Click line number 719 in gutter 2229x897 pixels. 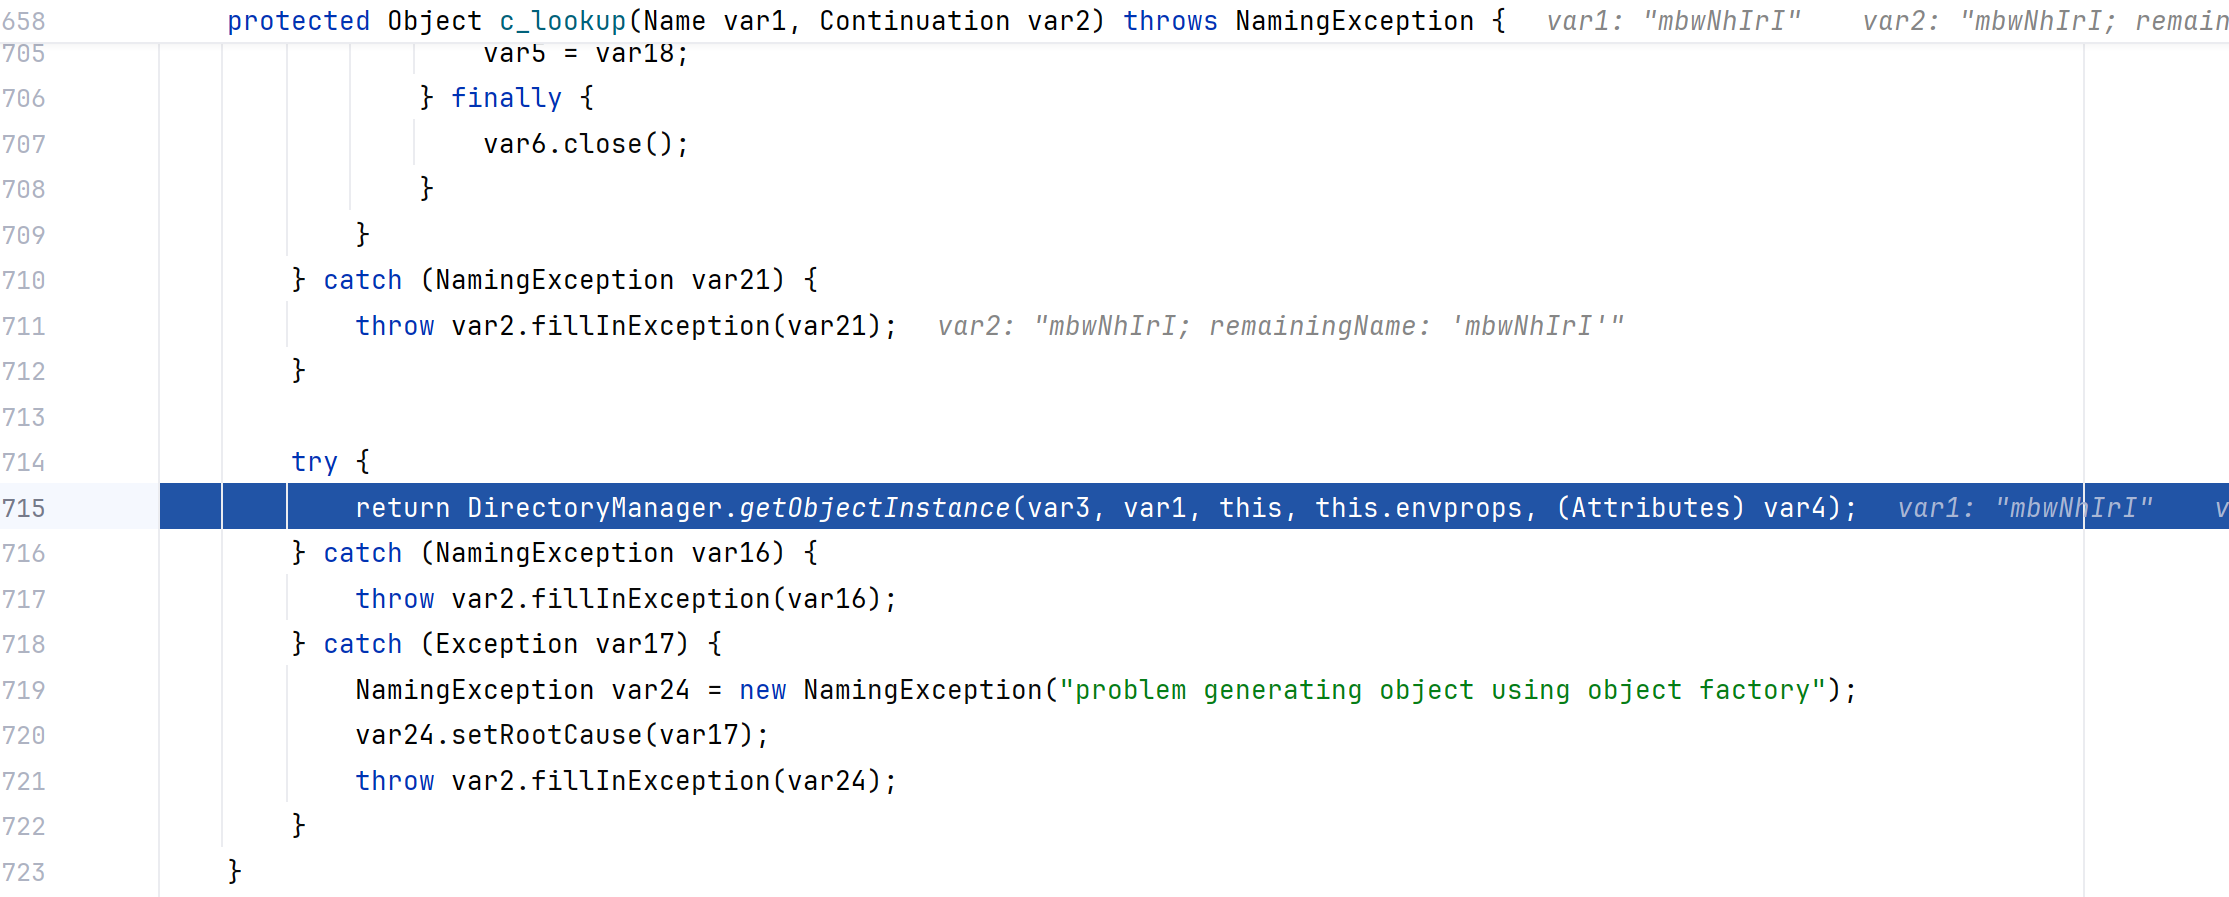[x=24, y=690]
